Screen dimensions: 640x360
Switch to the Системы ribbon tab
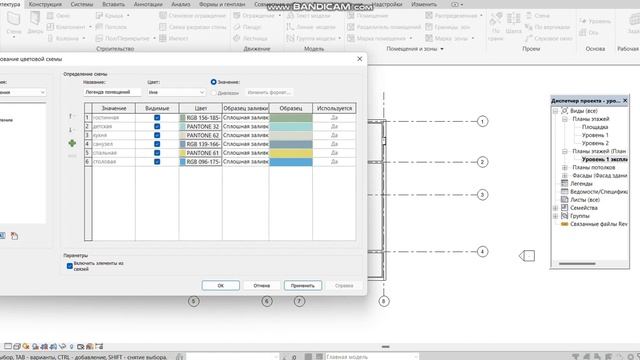click(82, 4)
